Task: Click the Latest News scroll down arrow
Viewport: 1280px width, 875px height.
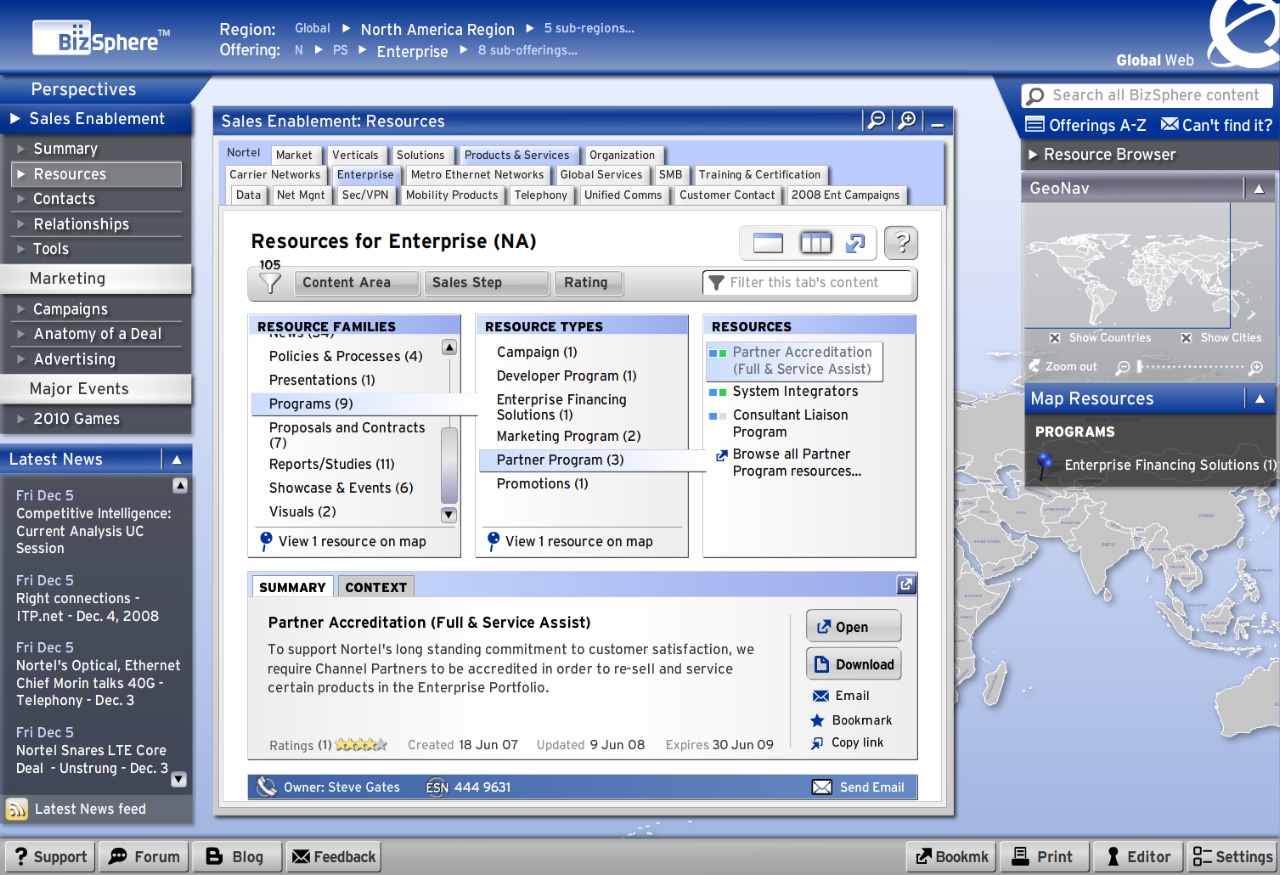Action: pyautogui.click(x=179, y=779)
